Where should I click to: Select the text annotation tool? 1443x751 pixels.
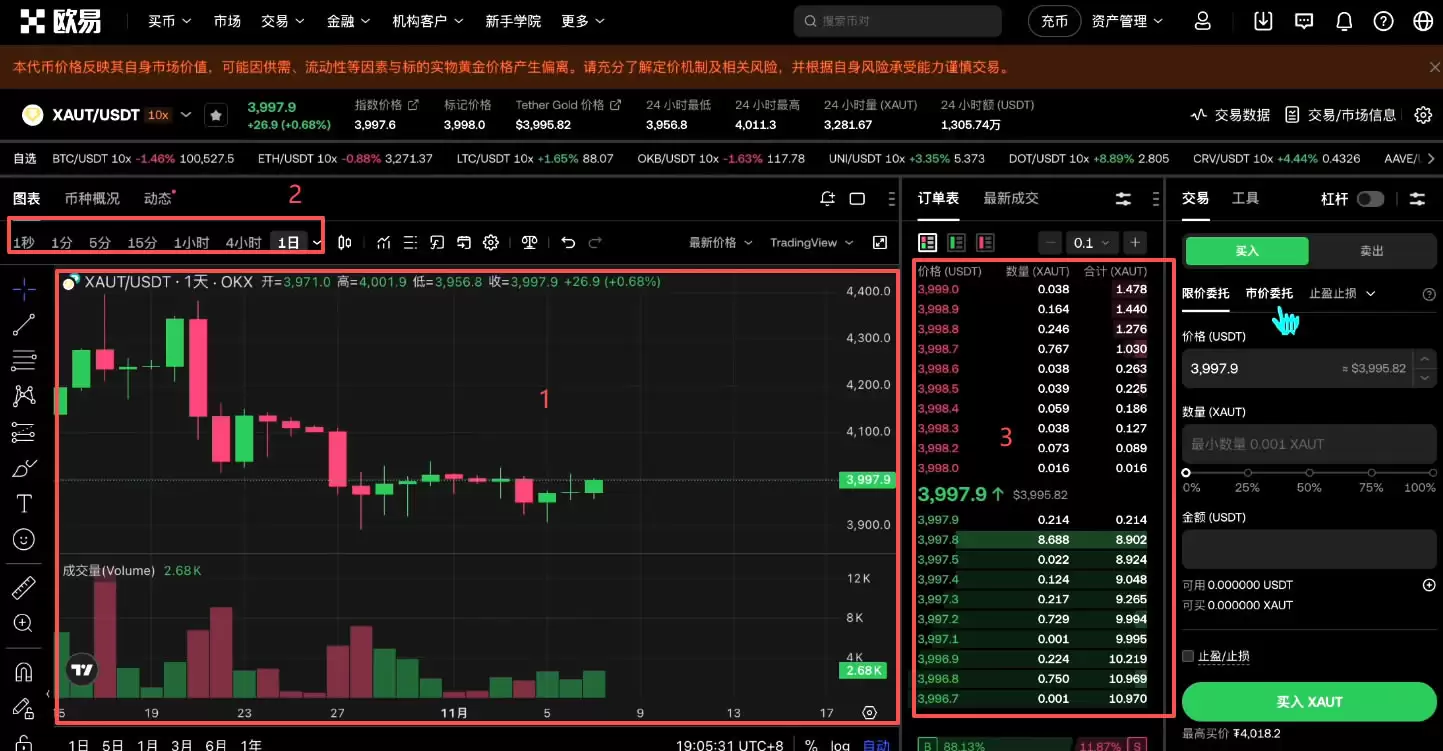pos(23,503)
